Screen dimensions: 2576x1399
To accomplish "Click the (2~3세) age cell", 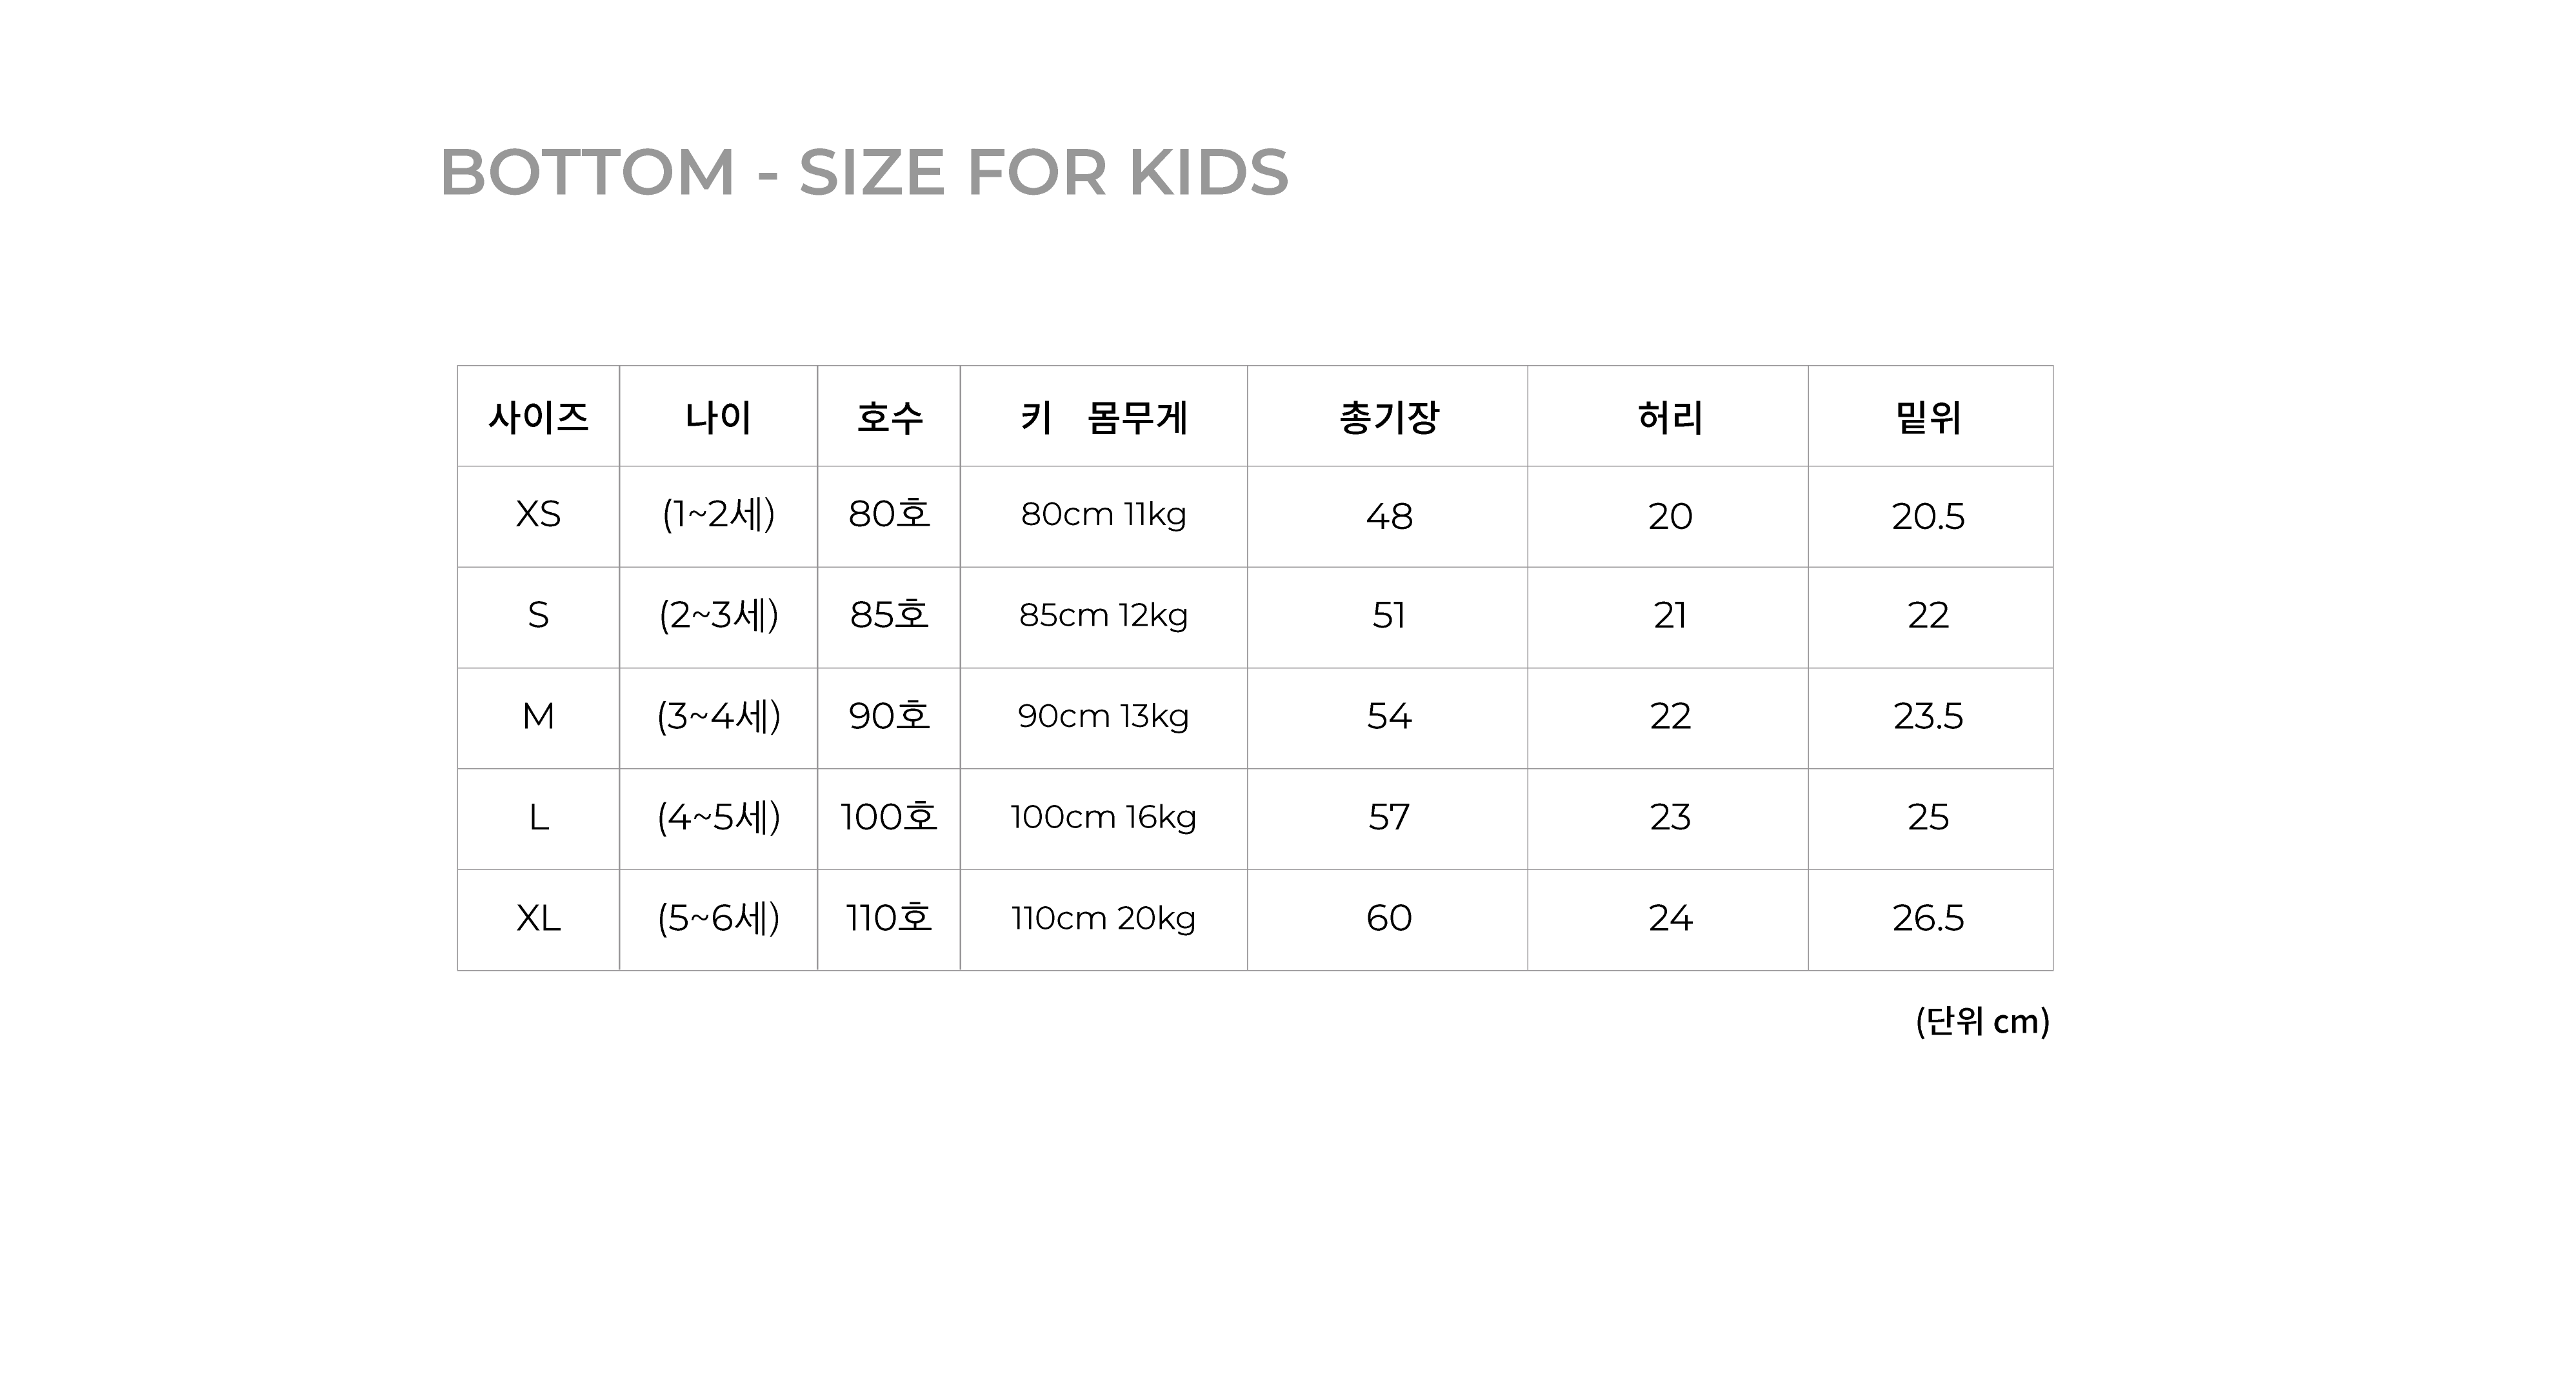I will [x=718, y=615].
